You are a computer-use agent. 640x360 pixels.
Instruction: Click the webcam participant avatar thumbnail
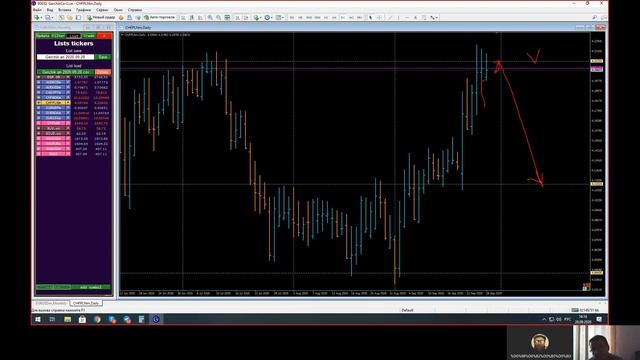point(540,342)
